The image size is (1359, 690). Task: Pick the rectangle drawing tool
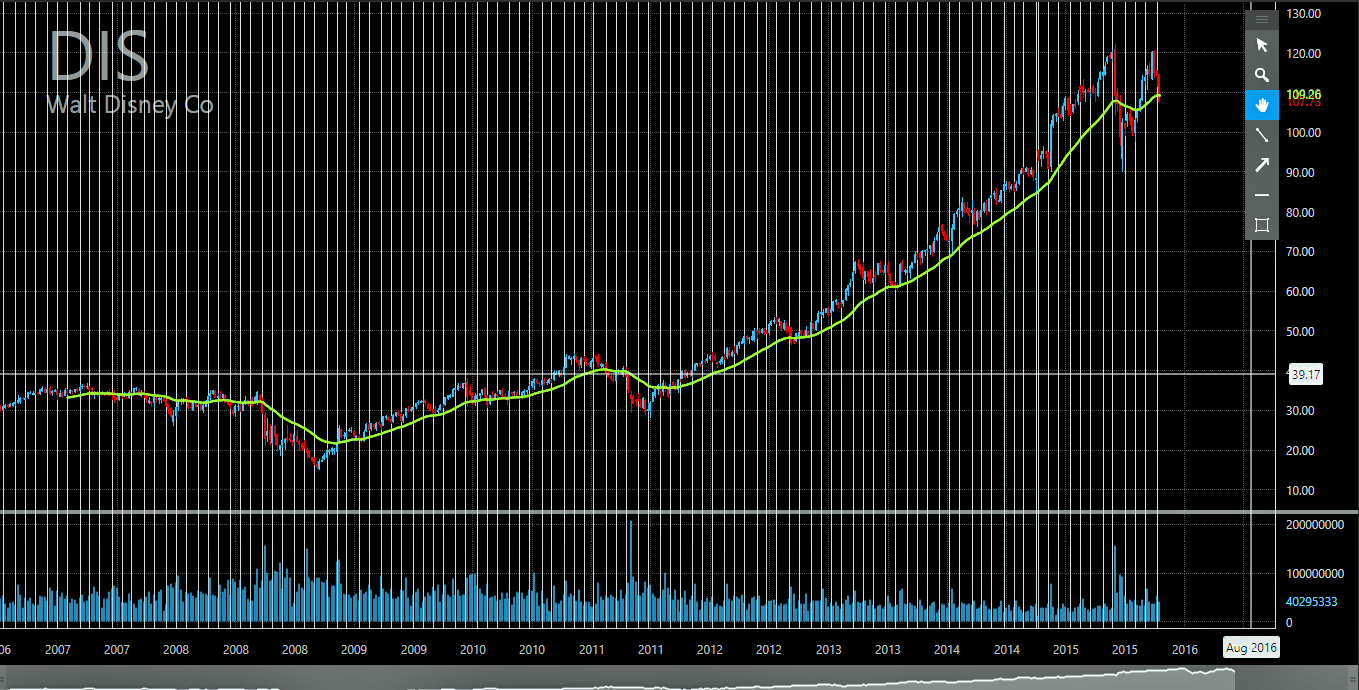click(1262, 225)
